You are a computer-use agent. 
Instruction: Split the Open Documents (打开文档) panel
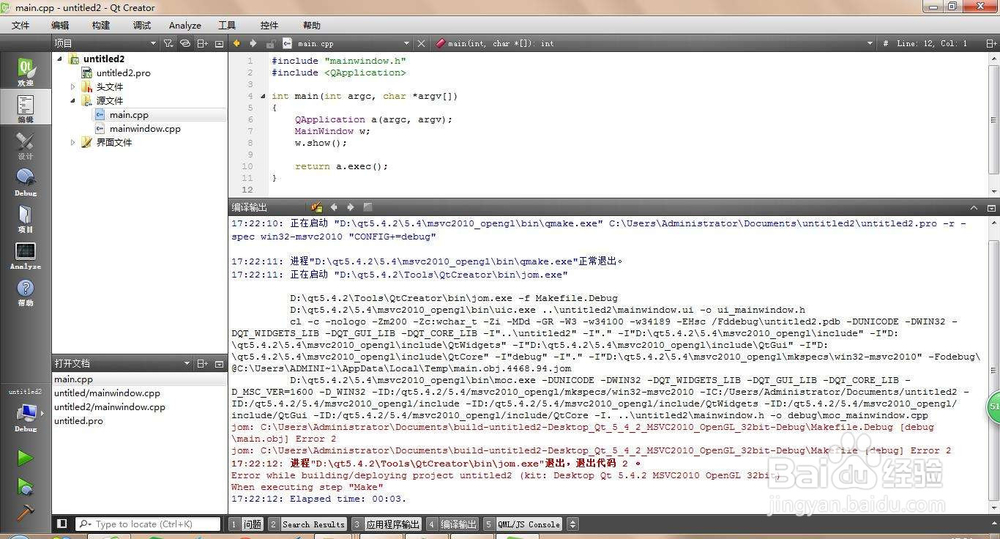(x=202, y=364)
